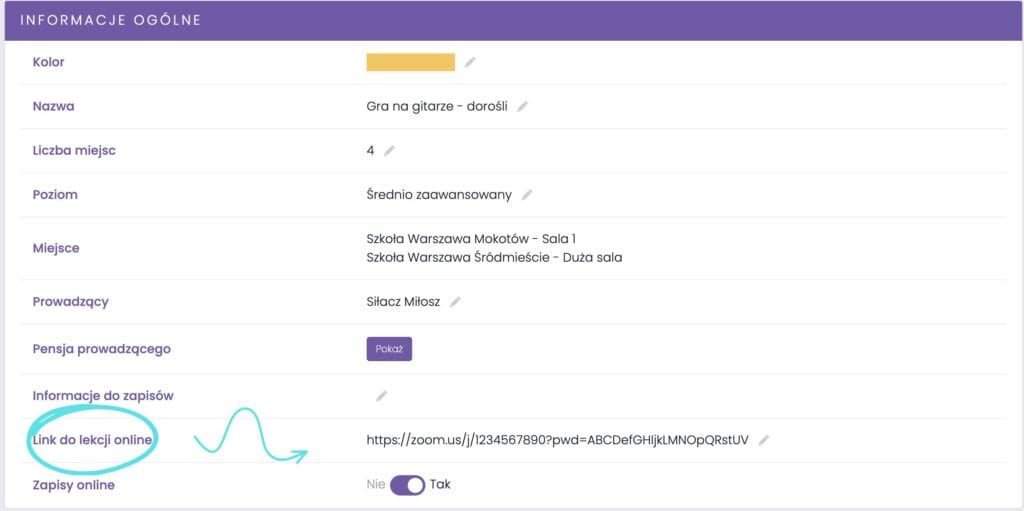1024x511 pixels.
Task: Edit Informacje do zapisów using the pencil icon
Action: click(381, 396)
